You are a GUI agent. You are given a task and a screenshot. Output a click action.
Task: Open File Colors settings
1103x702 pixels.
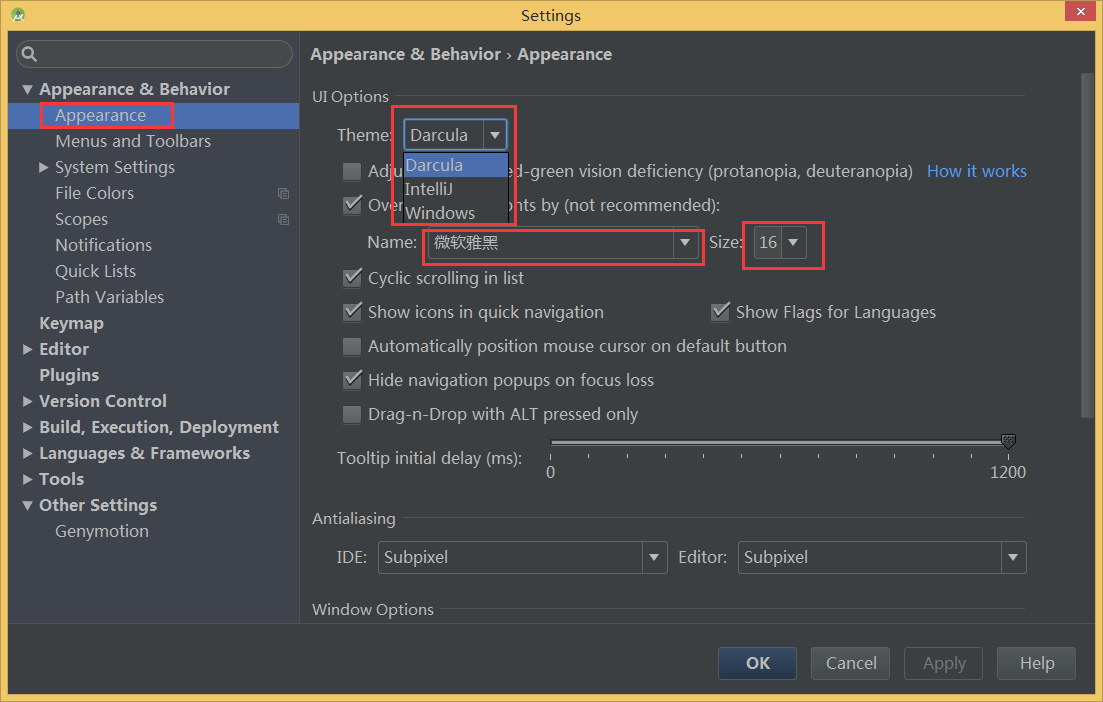[94, 193]
